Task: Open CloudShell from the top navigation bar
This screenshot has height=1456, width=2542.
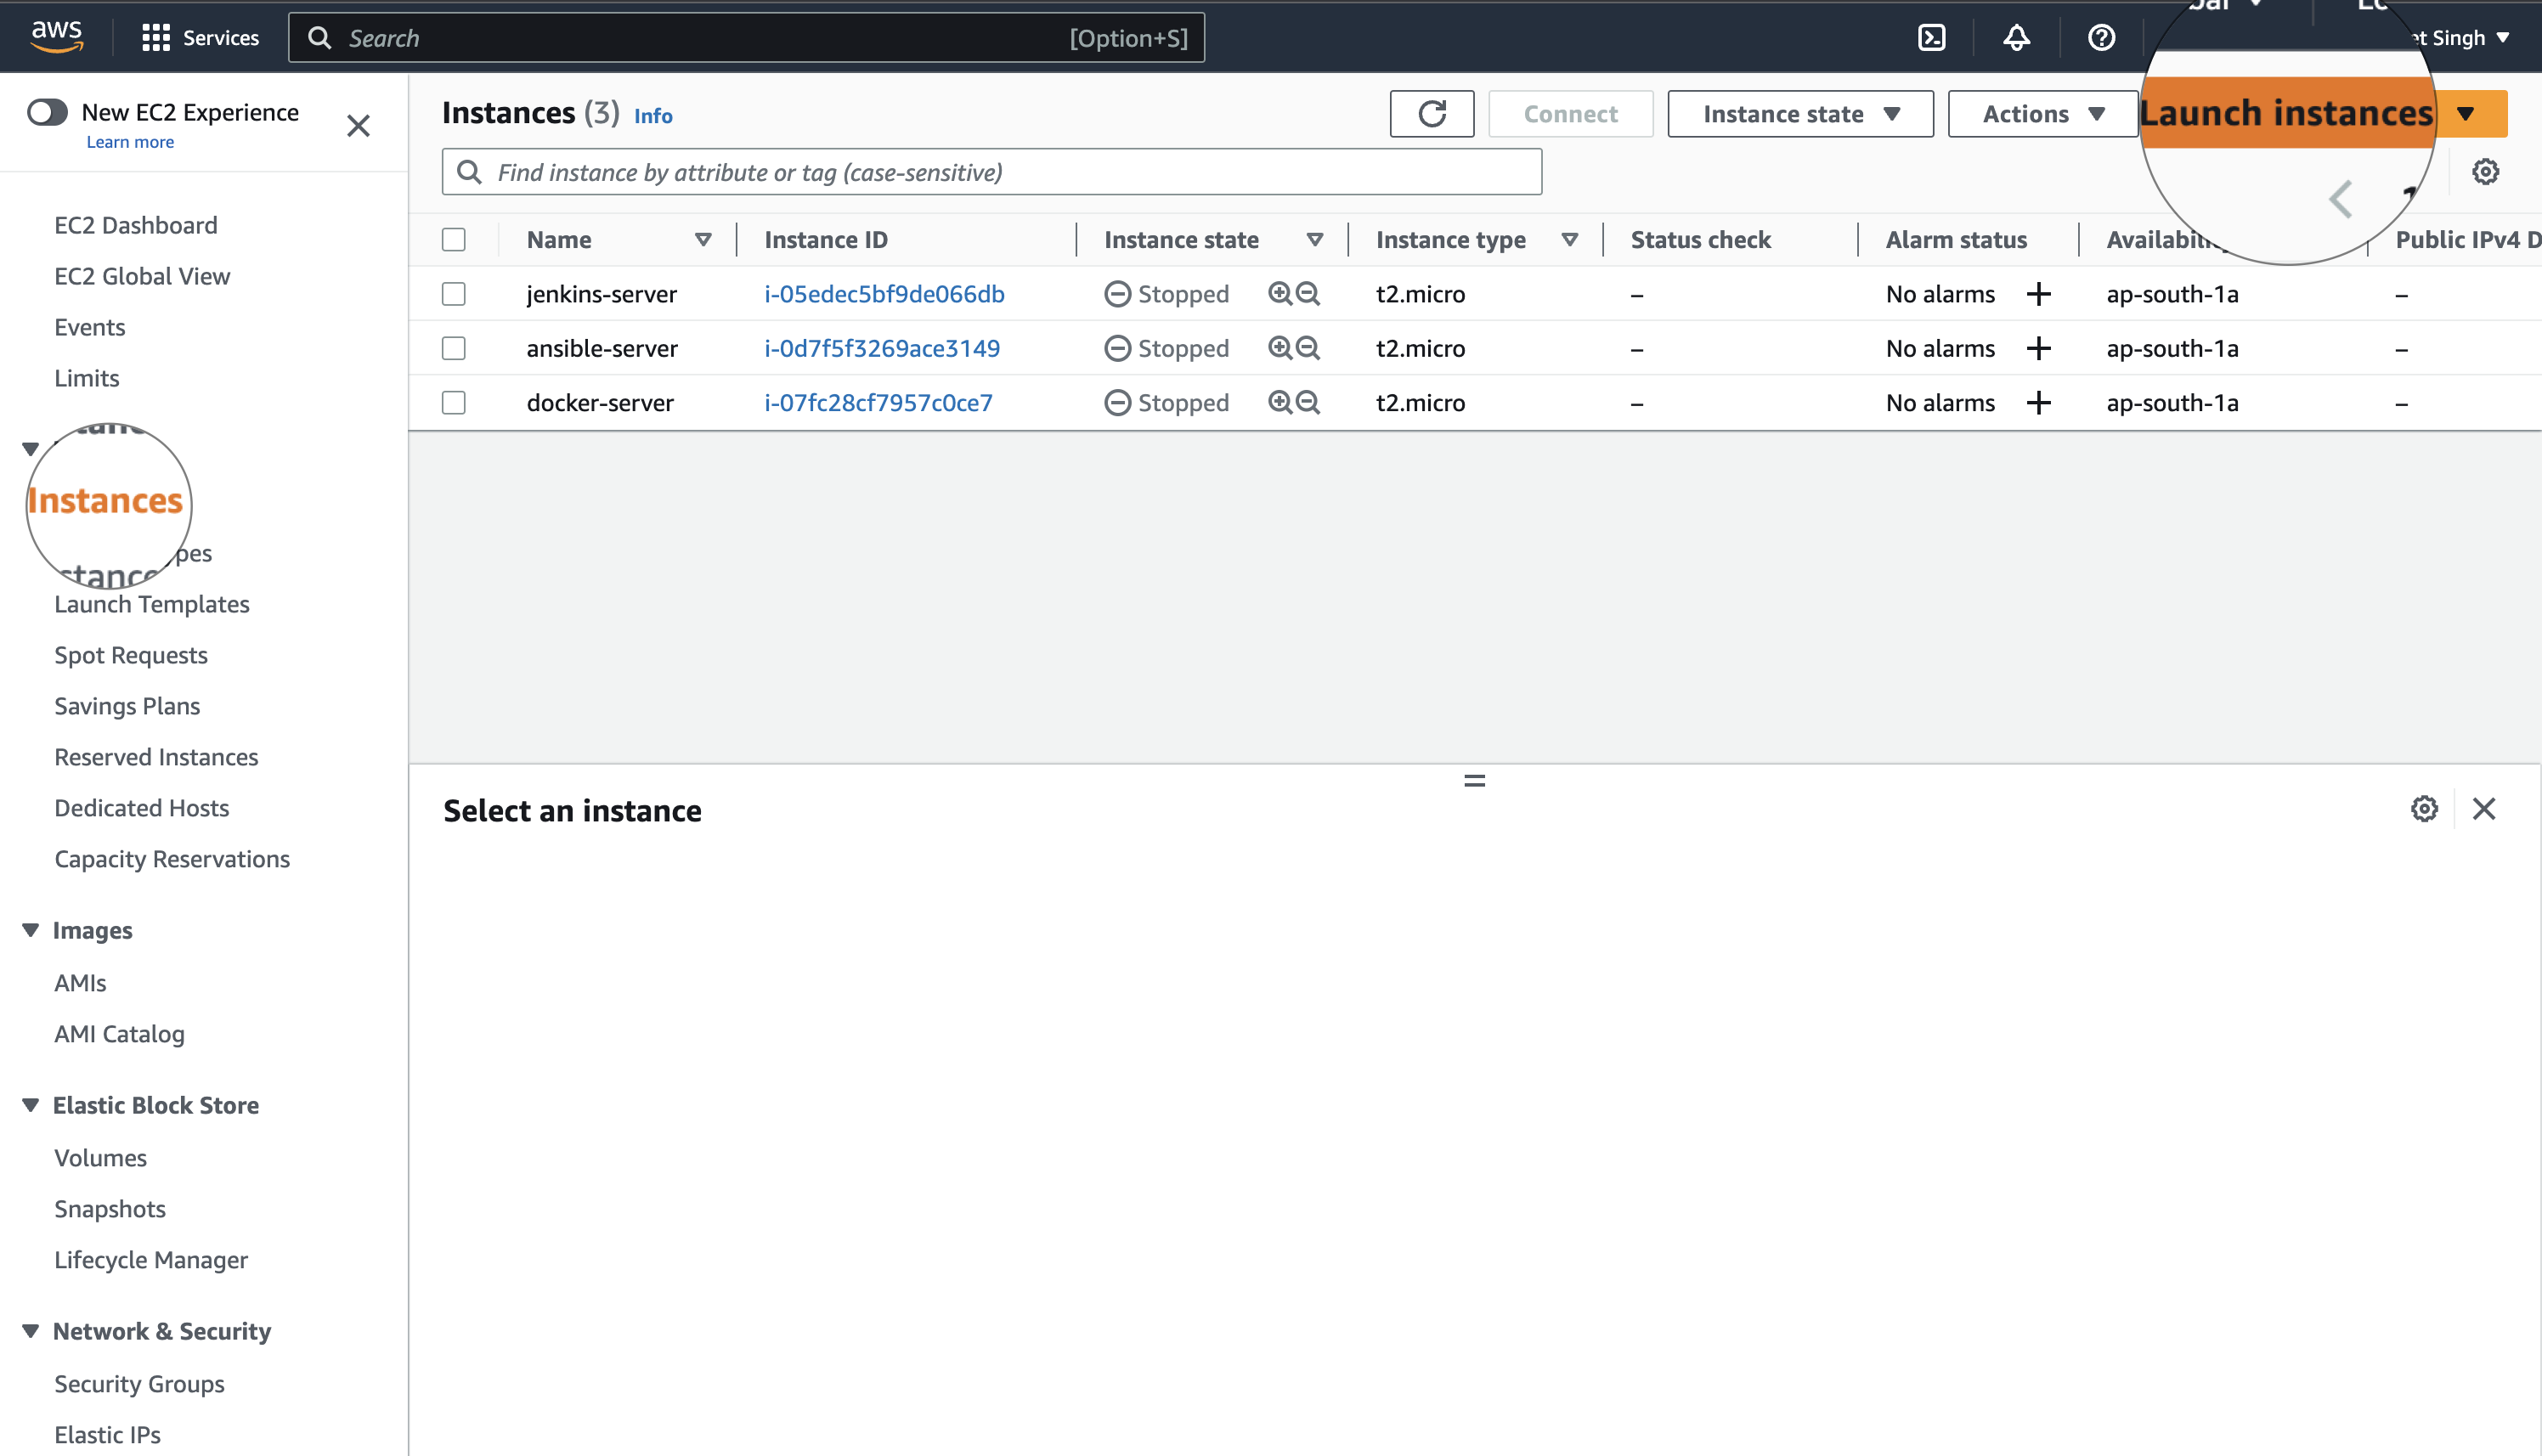Action: 1932,37
